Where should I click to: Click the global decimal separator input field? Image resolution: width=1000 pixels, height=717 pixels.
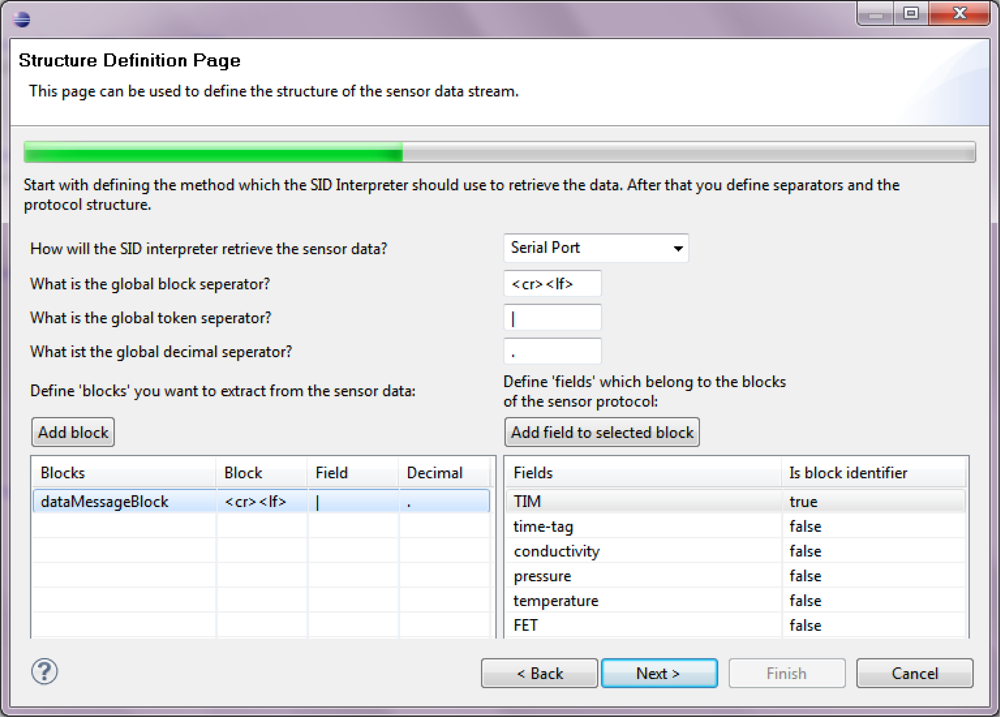pos(552,351)
